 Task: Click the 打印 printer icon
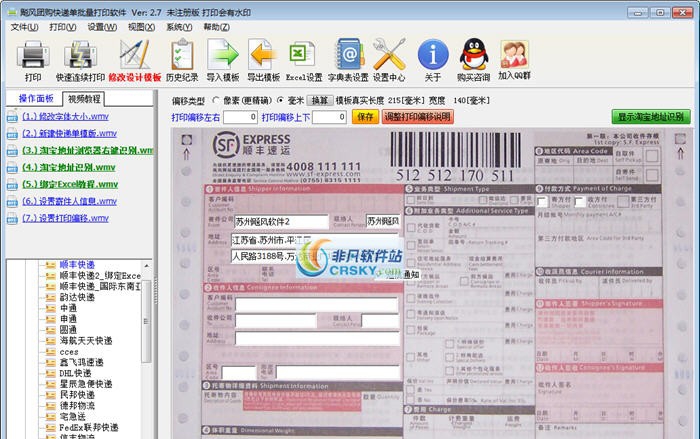point(33,54)
